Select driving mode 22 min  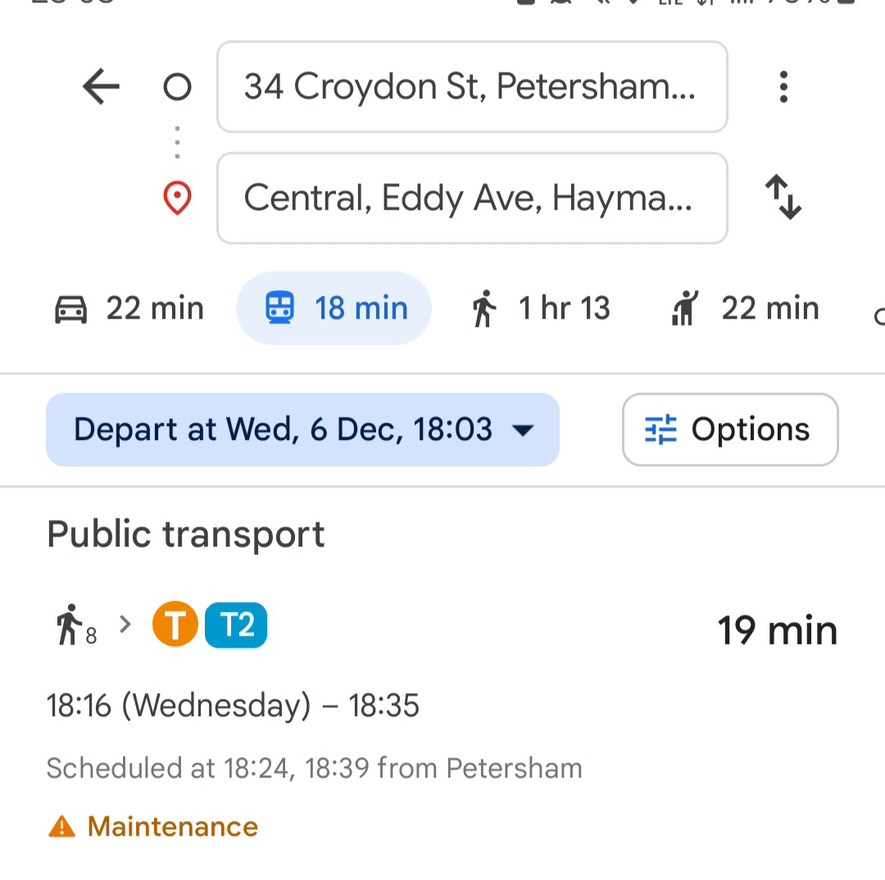129,309
